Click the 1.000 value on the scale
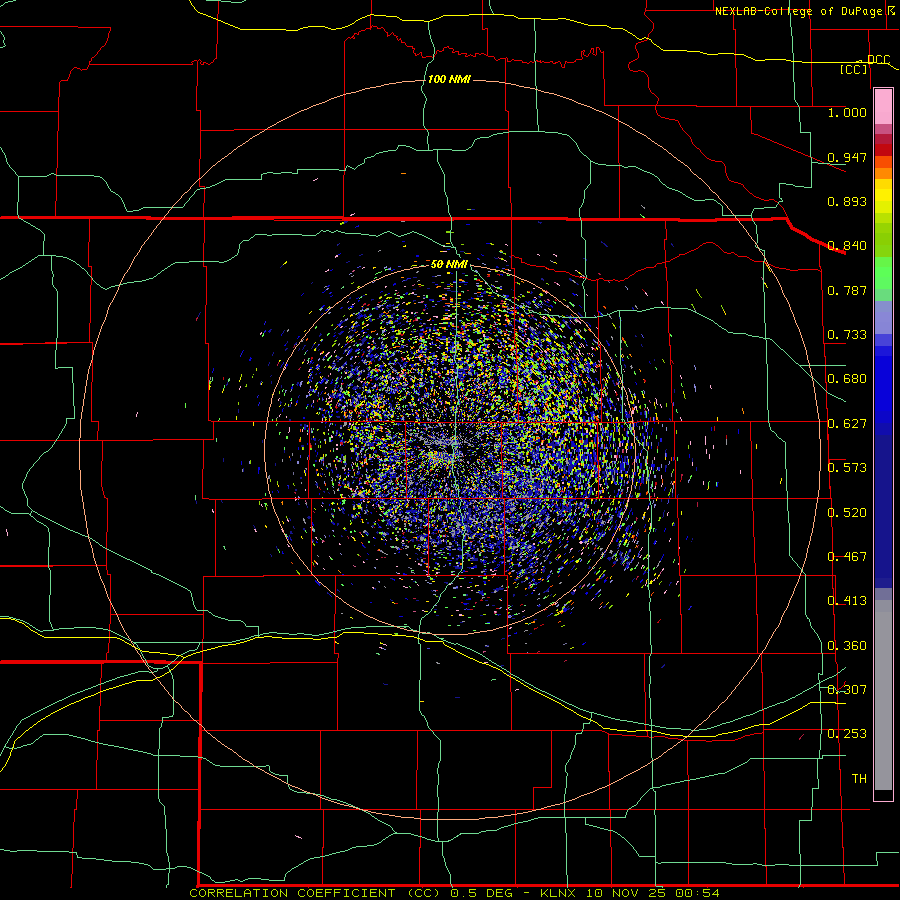The width and height of the screenshot is (900, 900). 847,112
